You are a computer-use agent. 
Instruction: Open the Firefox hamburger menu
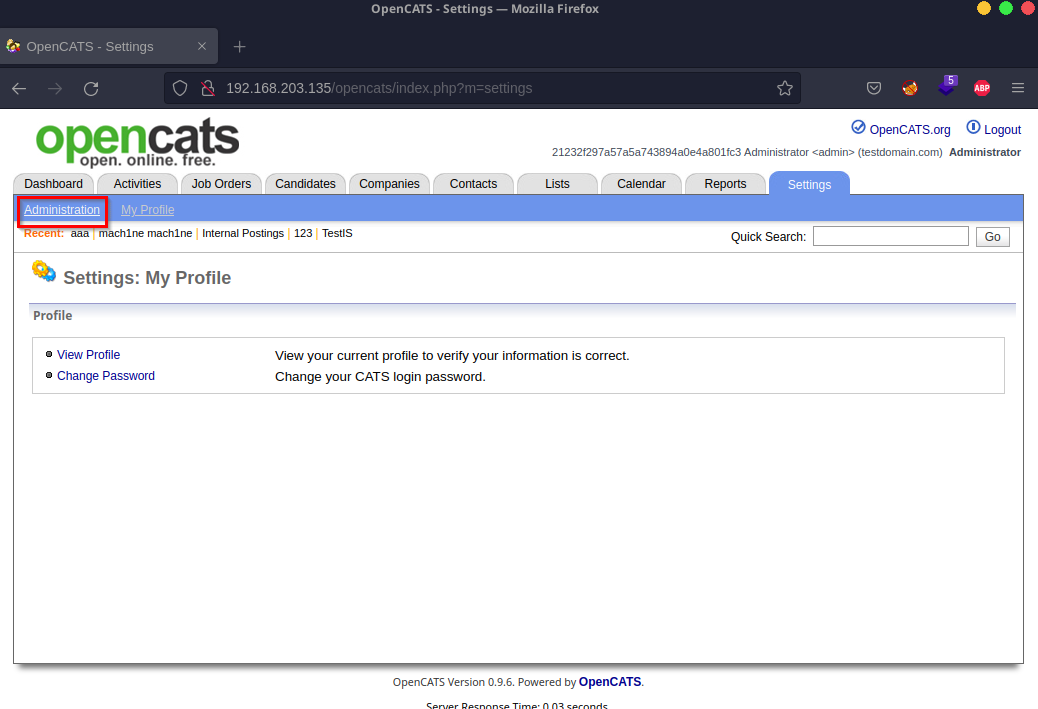[x=1018, y=88]
